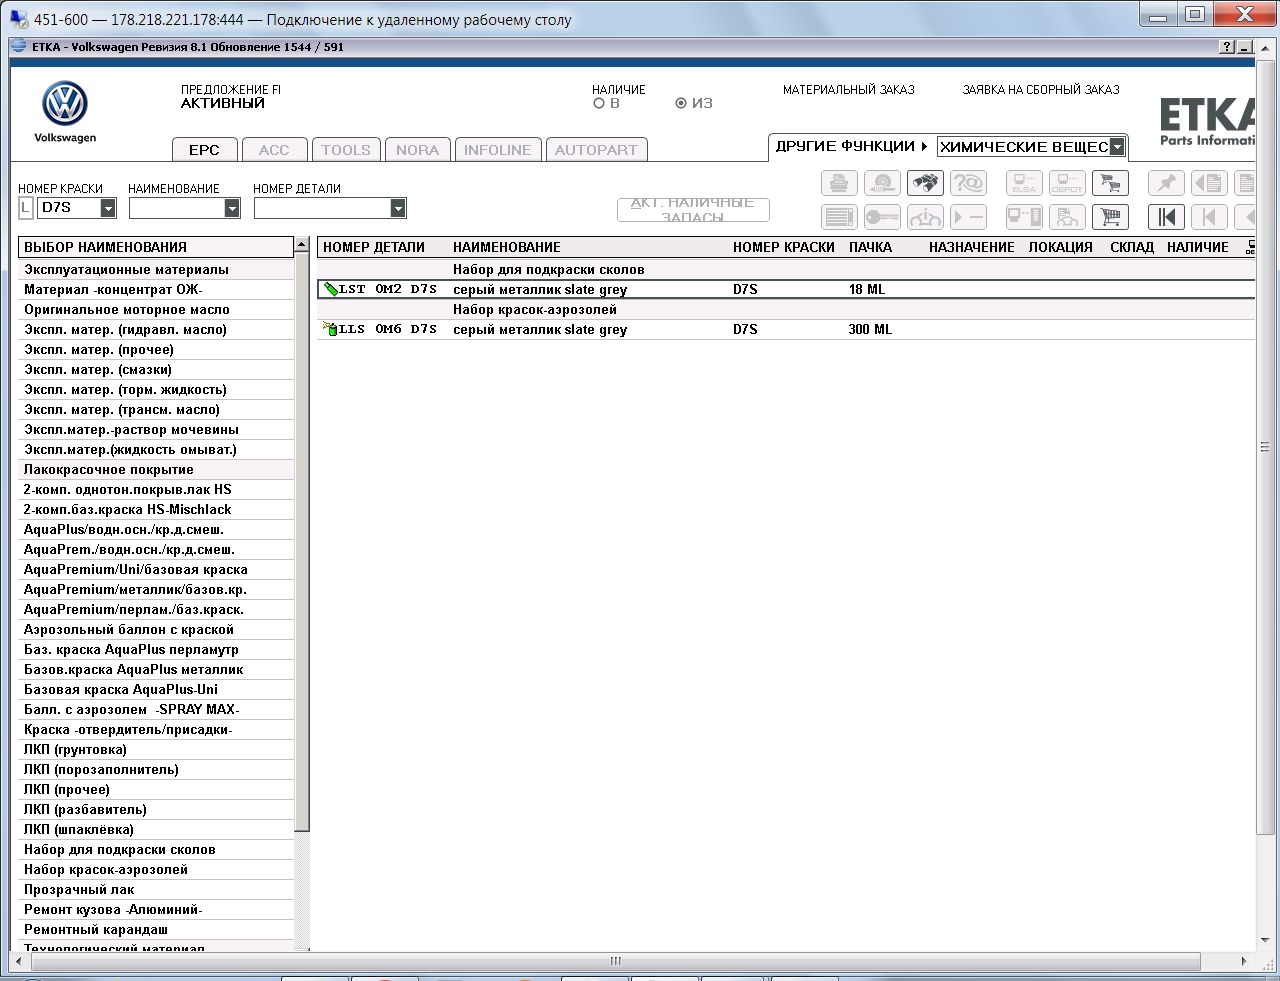Open the НОМЕР КРАСКИ D7S dropdown
Screen dimensions: 1280x981
[x=108, y=208]
